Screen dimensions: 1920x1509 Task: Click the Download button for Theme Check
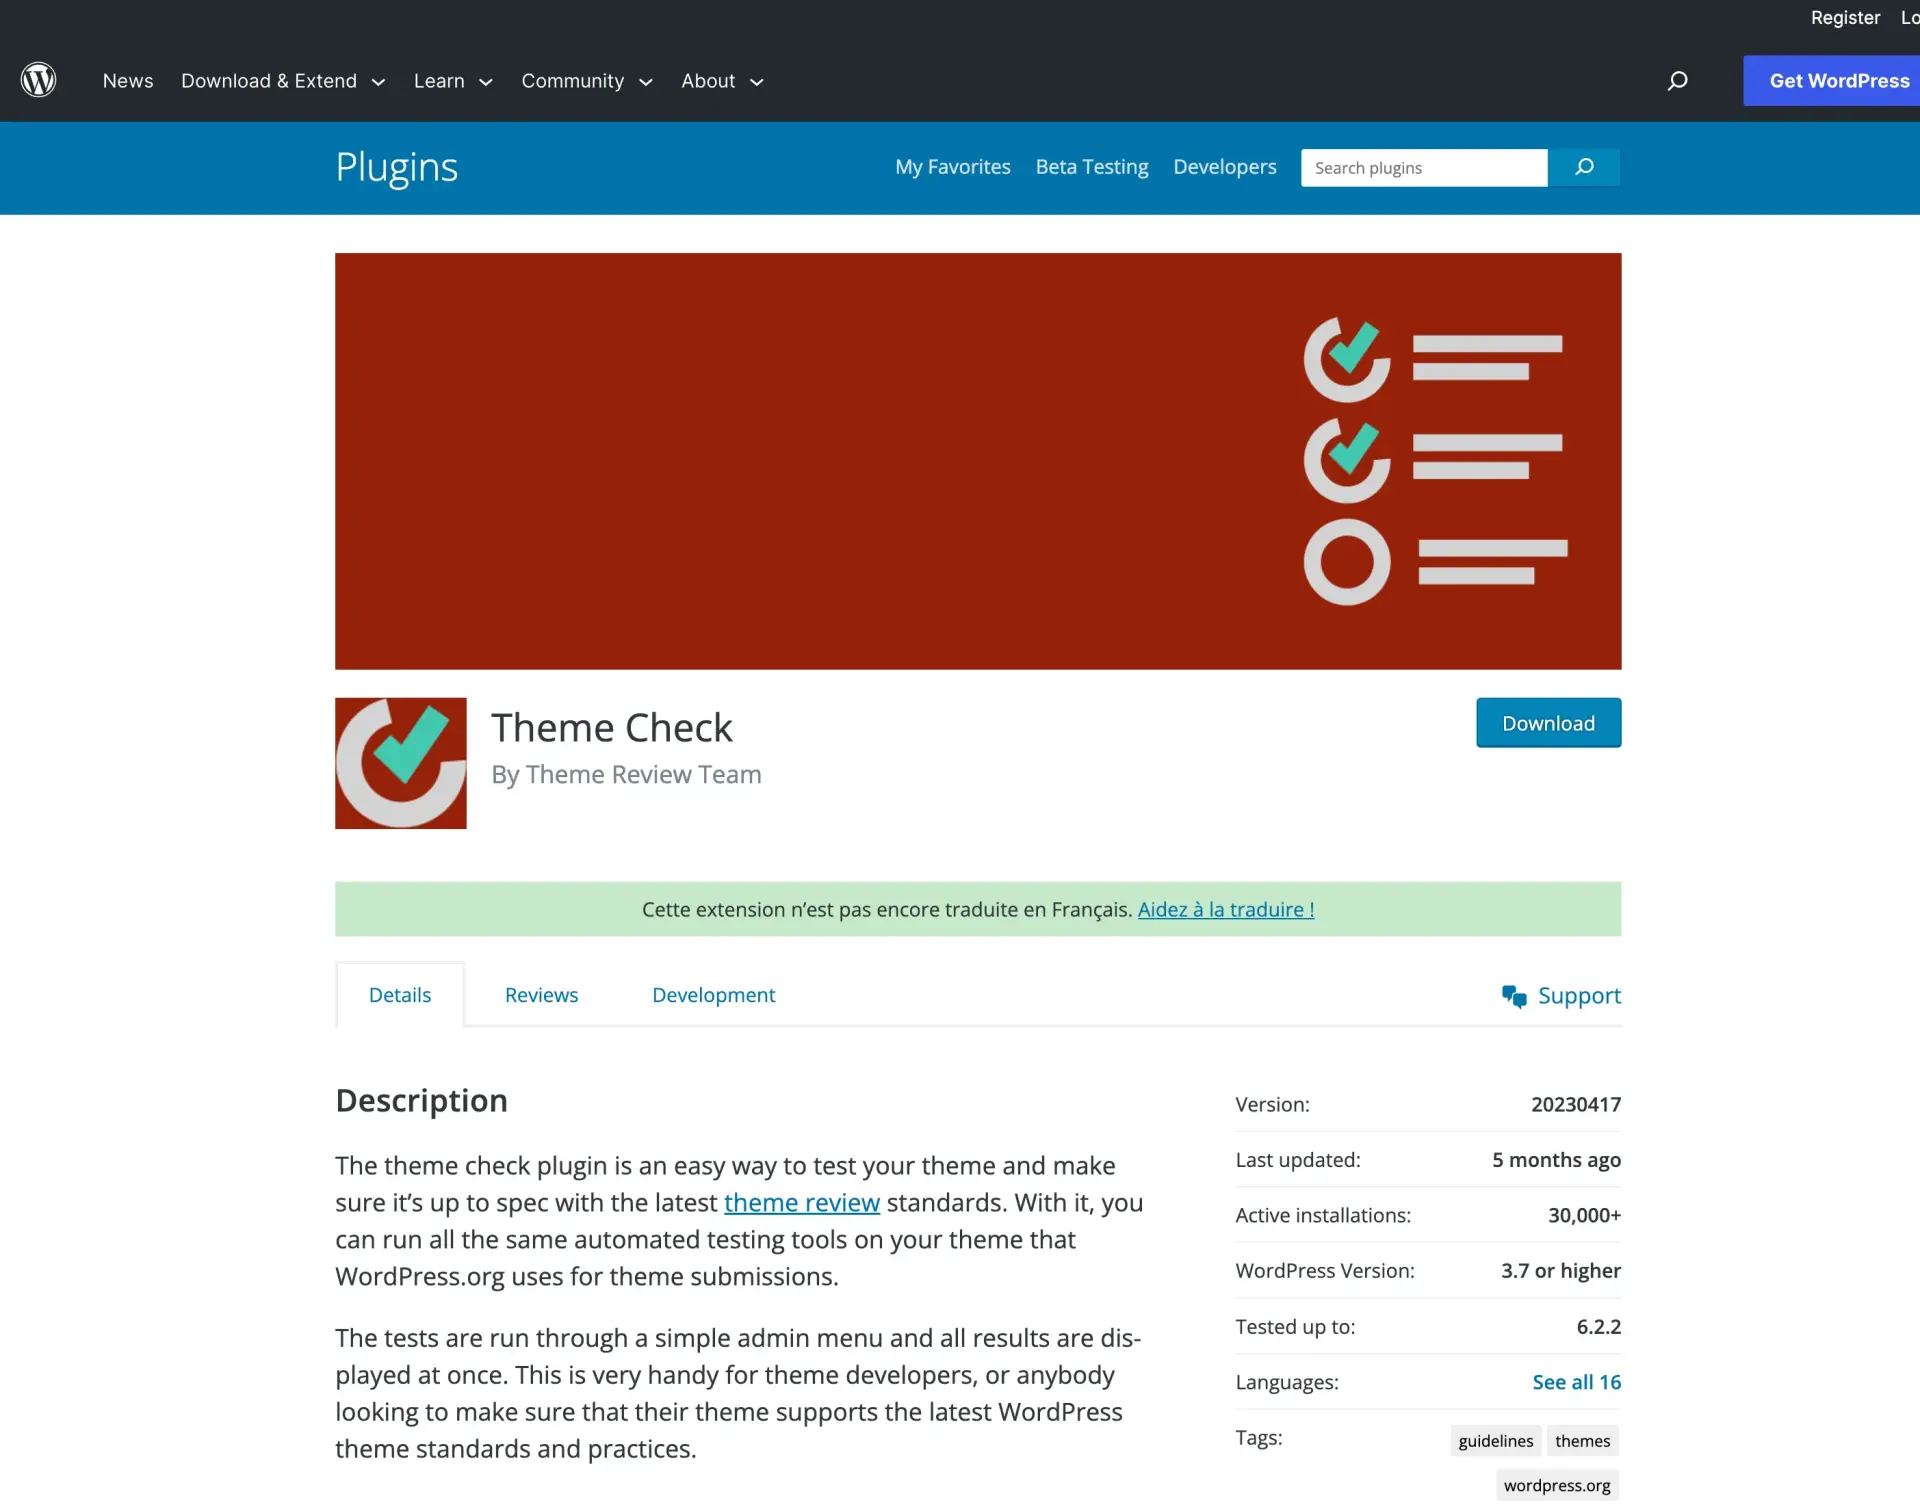[x=1549, y=722]
